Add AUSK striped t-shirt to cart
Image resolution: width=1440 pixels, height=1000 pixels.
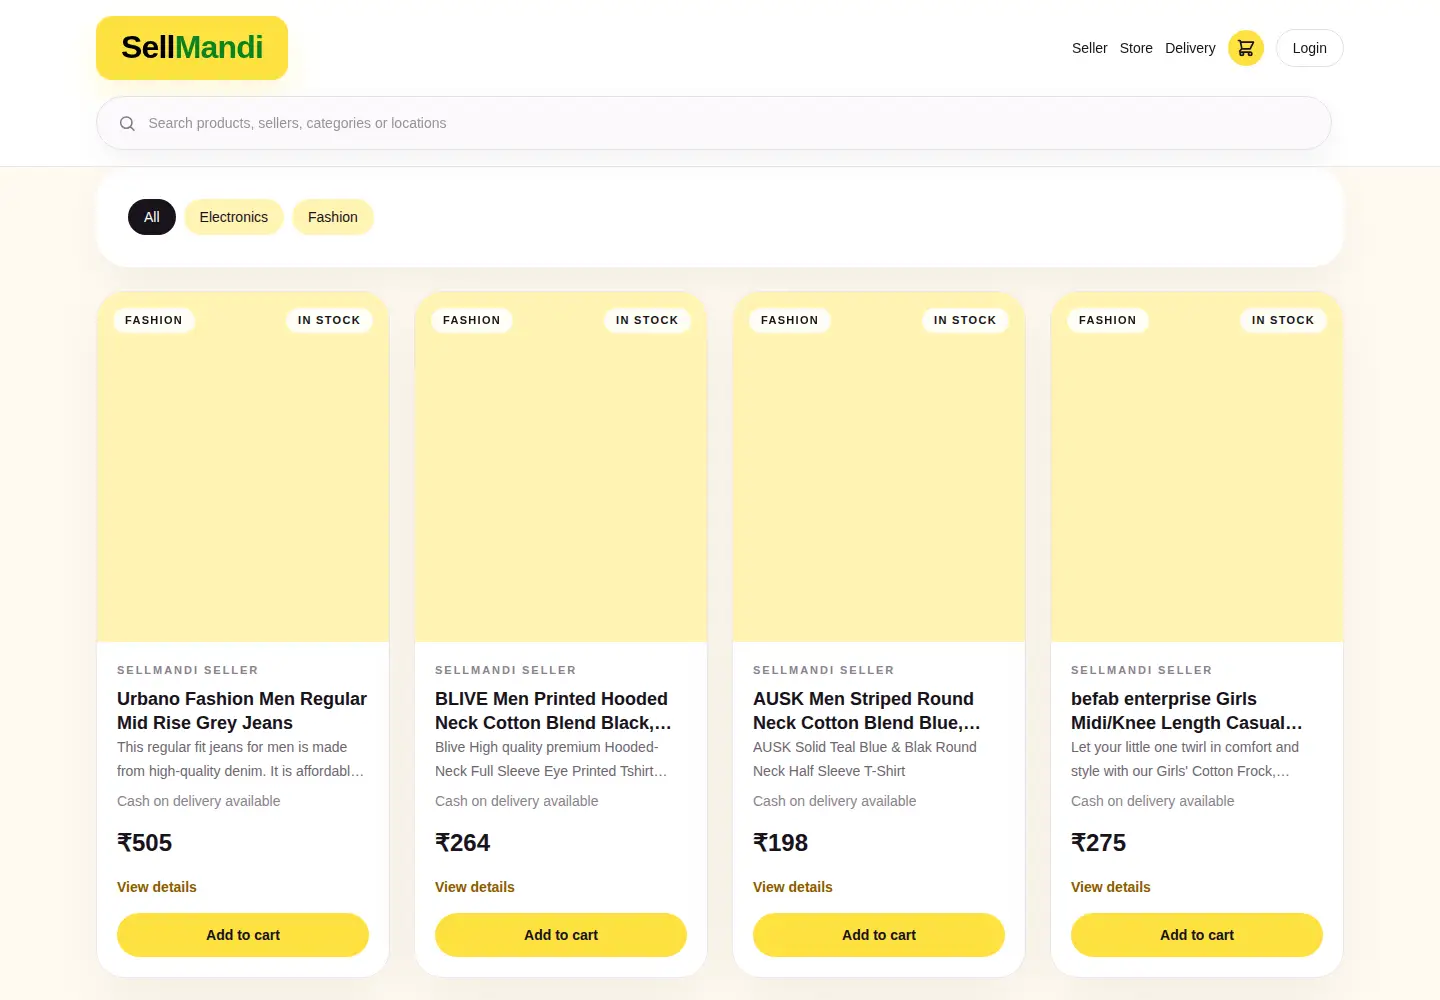(x=879, y=935)
